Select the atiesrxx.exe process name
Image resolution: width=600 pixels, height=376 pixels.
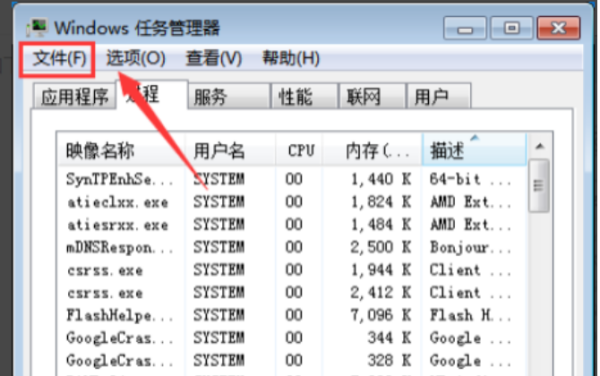(x=117, y=225)
